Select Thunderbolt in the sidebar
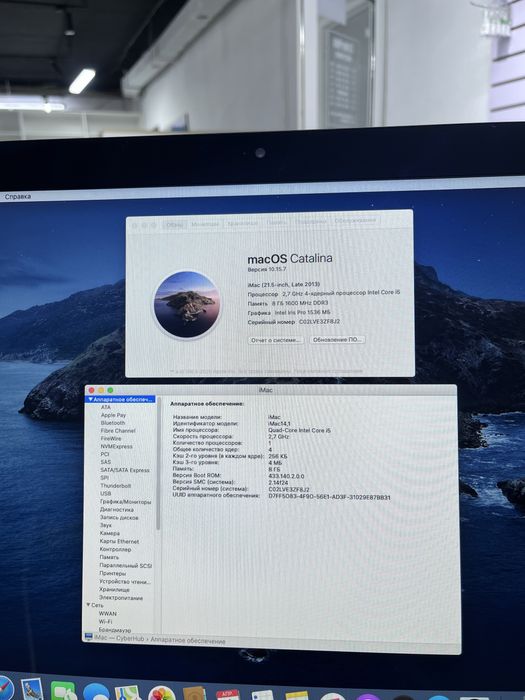525x700 pixels. pyautogui.click(x=116, y=486)
